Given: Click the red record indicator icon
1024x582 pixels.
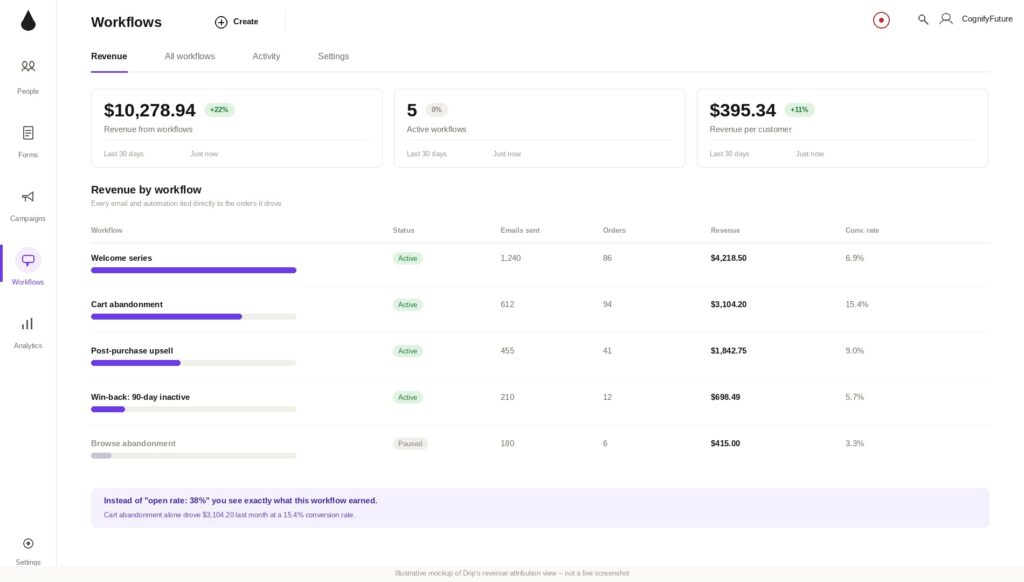Looking at the screenshot, I should 881,20.
